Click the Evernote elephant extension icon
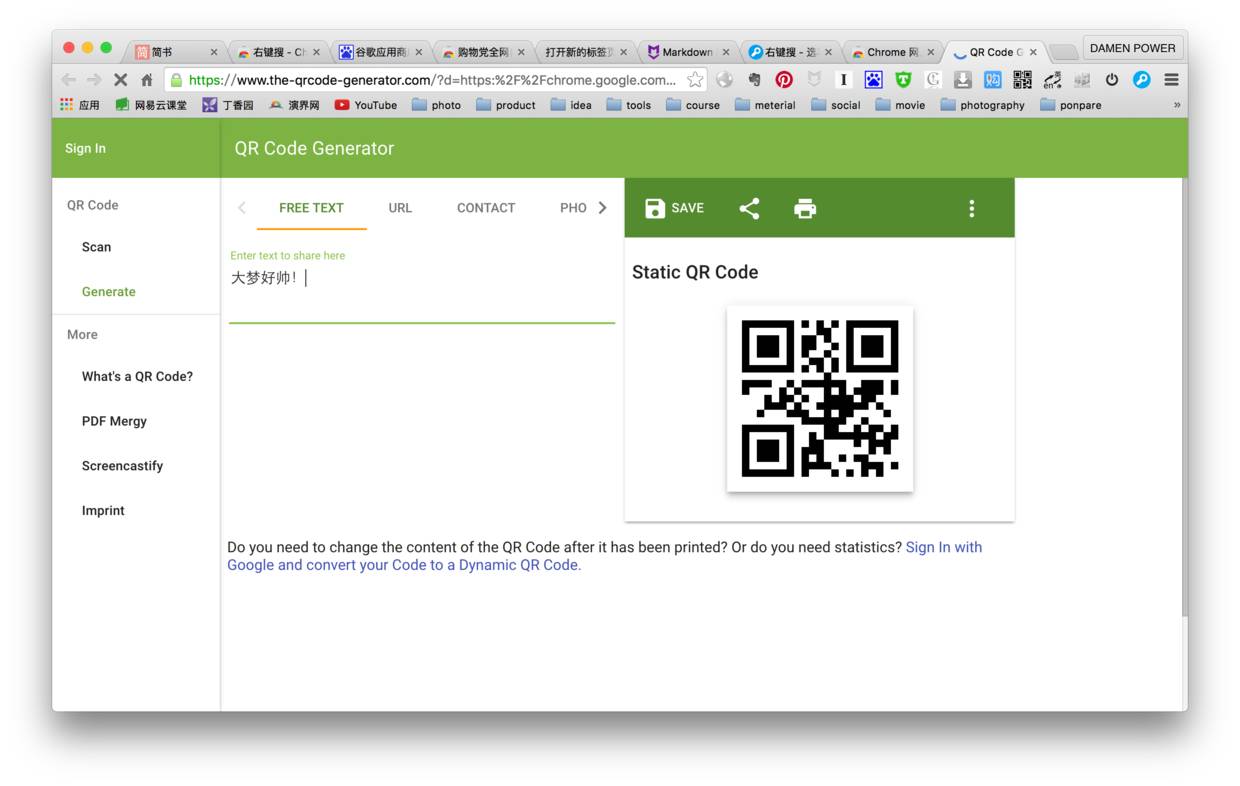This screenshot has height=786, width=1240. click(754, 80)
